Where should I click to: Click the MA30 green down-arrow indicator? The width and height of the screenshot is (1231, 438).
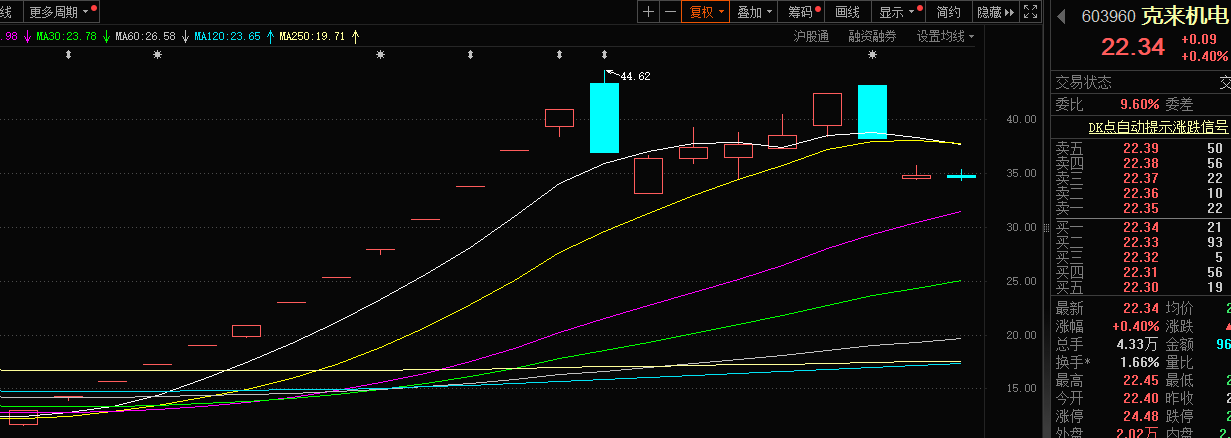[106, 36]
